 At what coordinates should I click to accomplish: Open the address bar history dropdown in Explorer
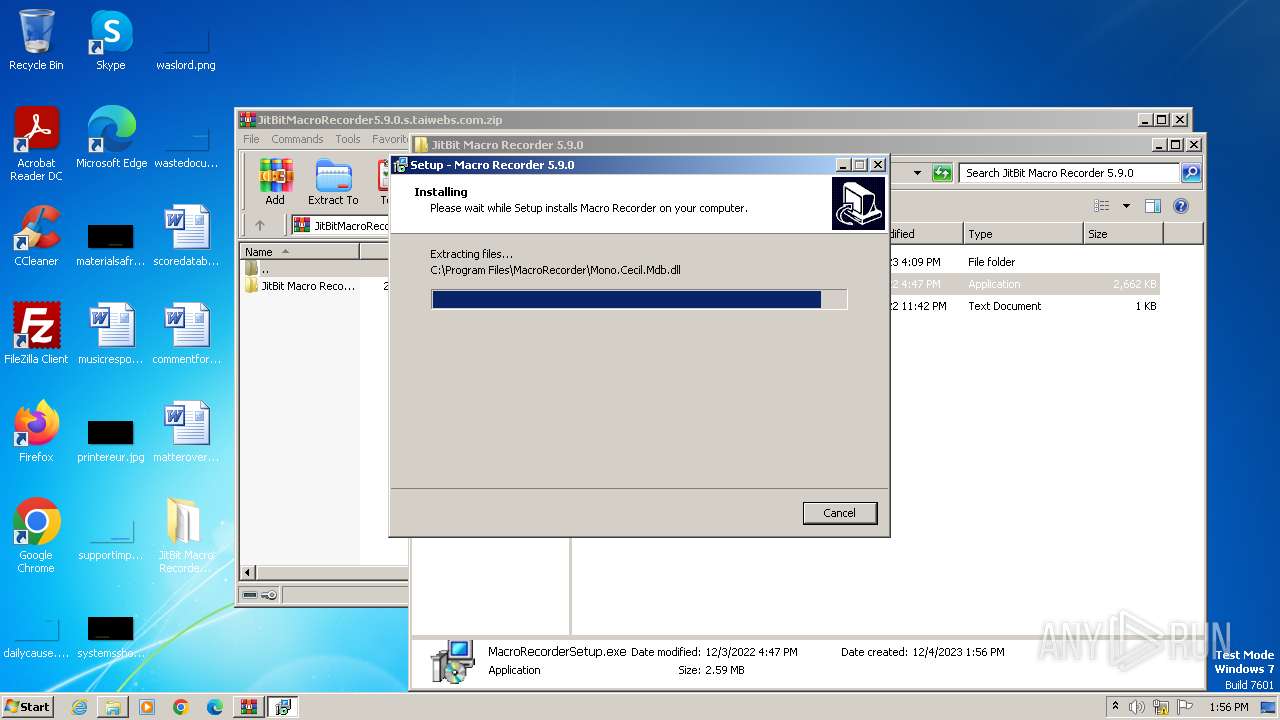click(917, 173)
